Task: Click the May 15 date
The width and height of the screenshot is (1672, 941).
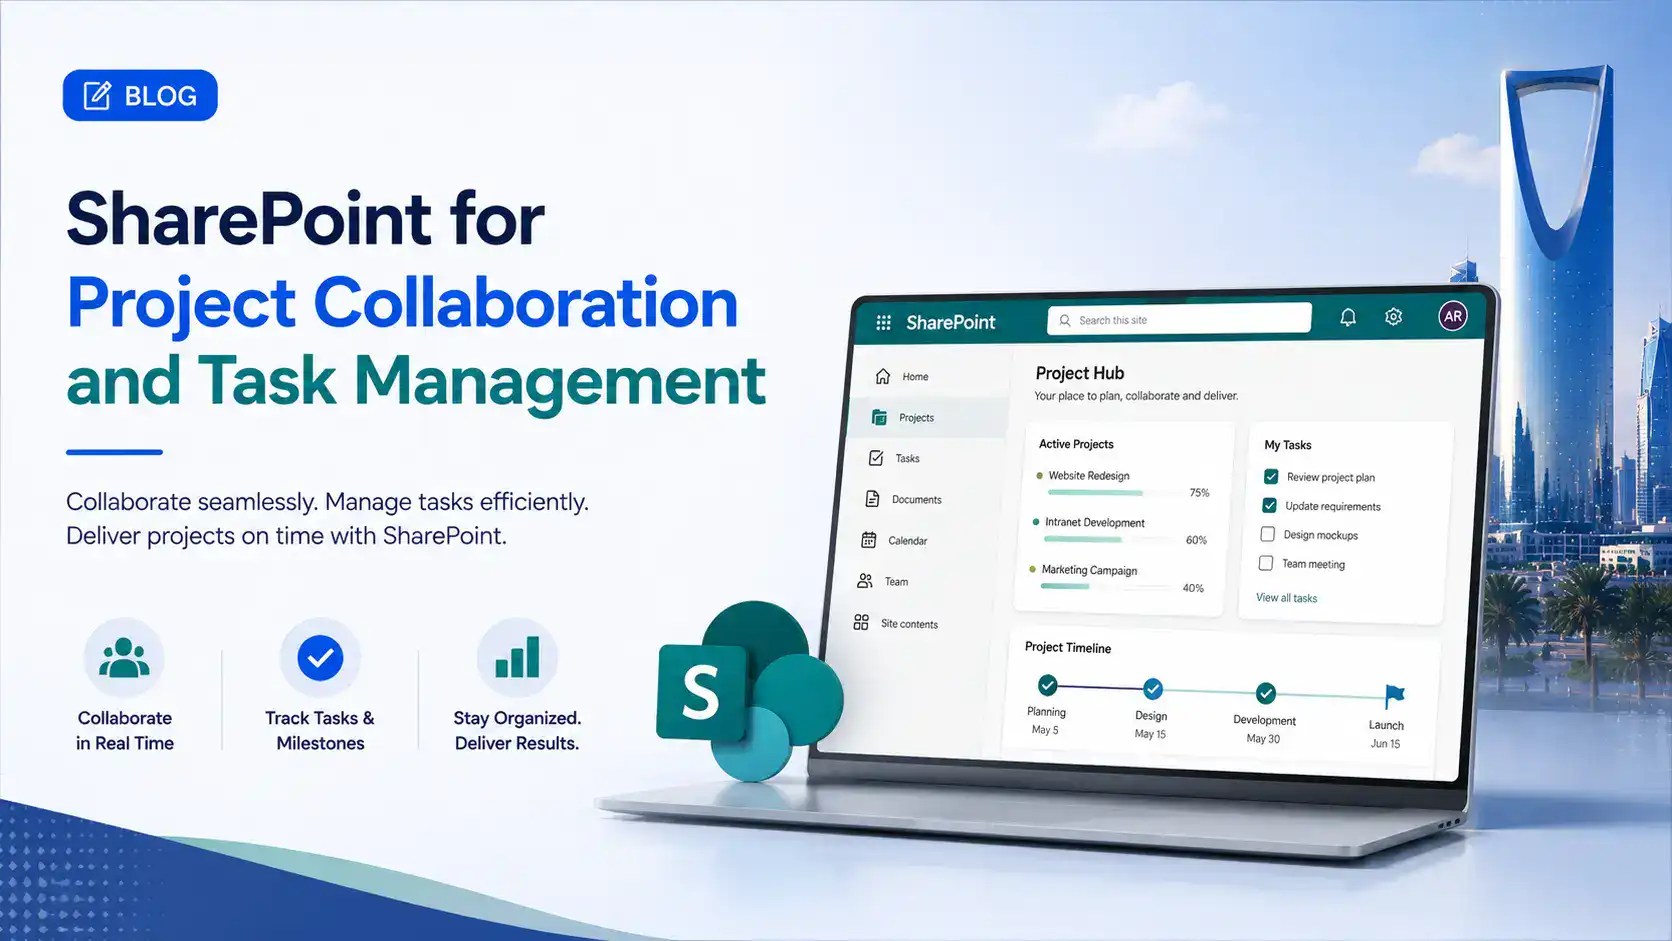Action: [1150, 734]
